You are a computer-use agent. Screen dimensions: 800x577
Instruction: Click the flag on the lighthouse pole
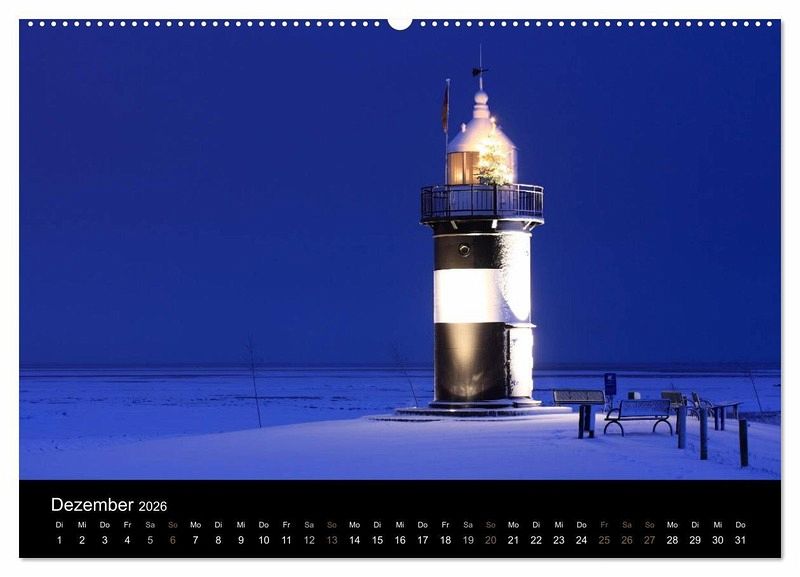tap(445, 110)
